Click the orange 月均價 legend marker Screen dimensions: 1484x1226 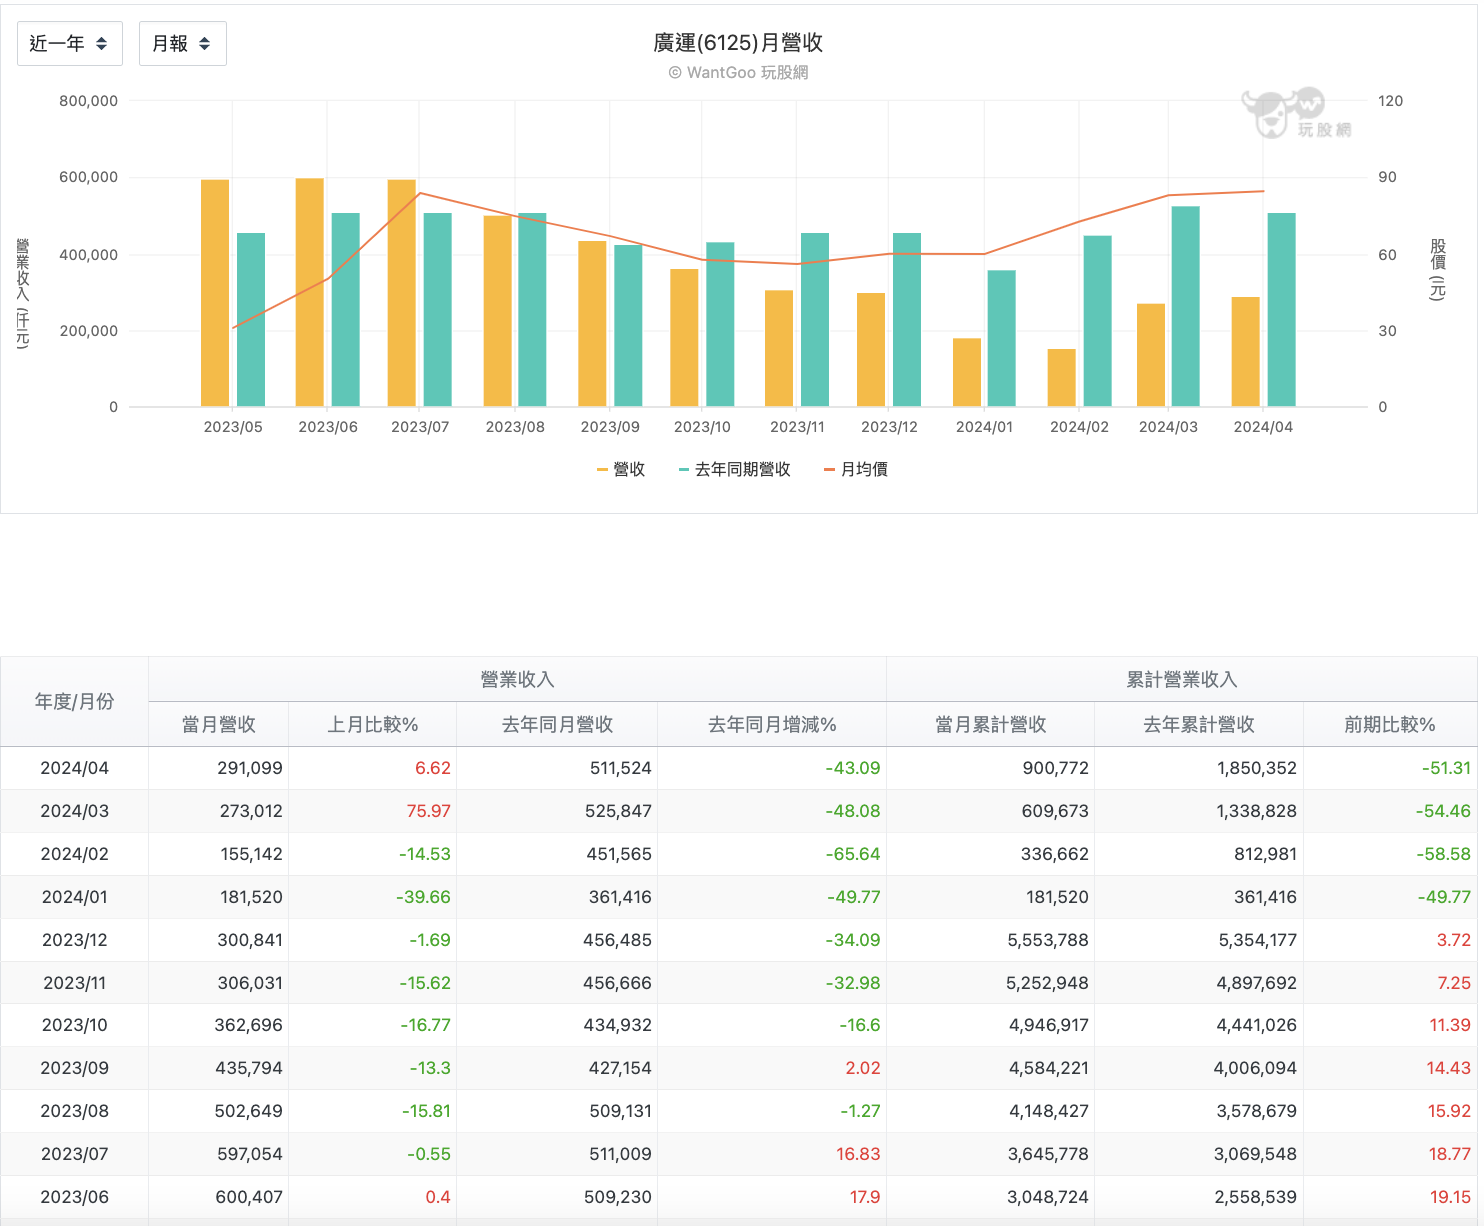[829, 470]
